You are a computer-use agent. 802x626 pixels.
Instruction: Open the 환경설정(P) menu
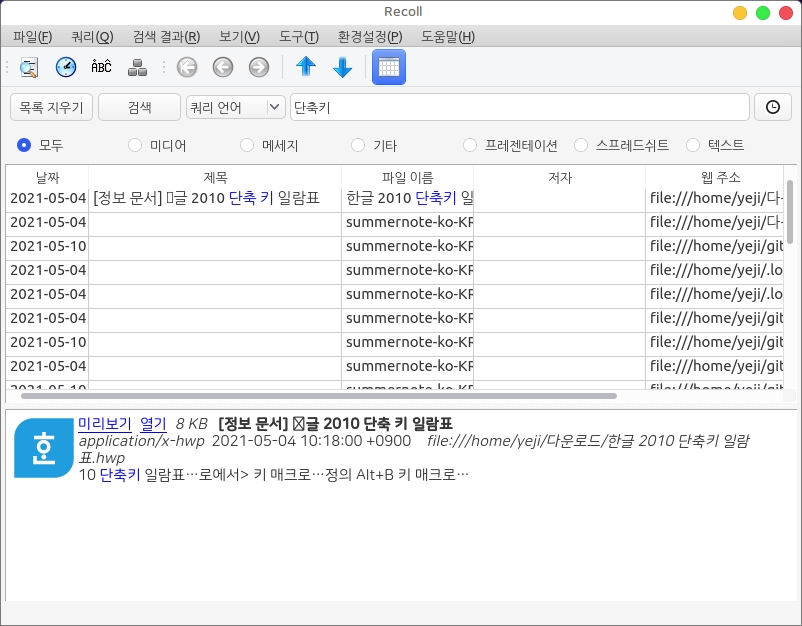pyautogui.click(x=370, y=37)
